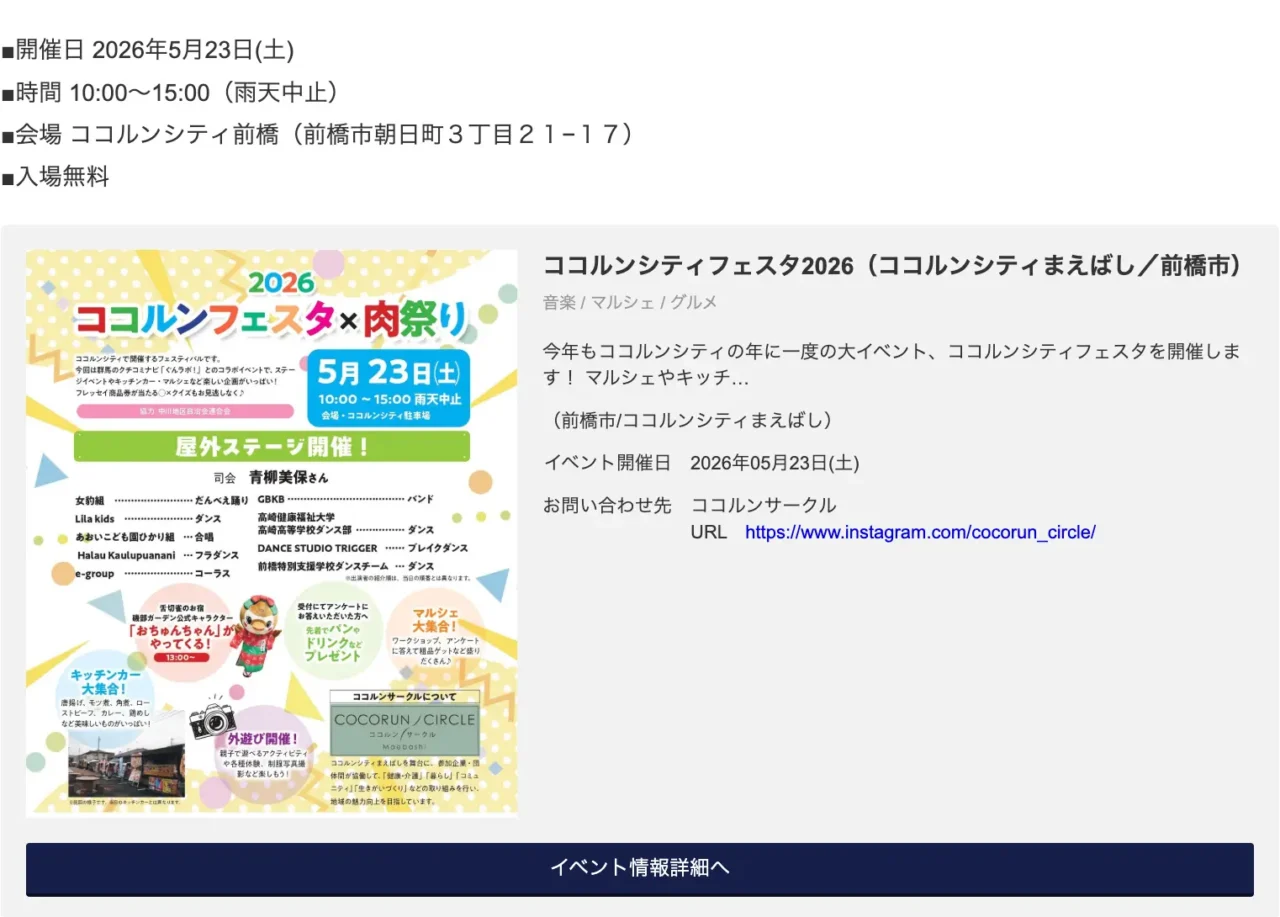Image resolution: width=1280 pixels, height=917 pixels.
Task: Click the event description starting 今年もココルンシティ
Action: click(x=892, y=365)
